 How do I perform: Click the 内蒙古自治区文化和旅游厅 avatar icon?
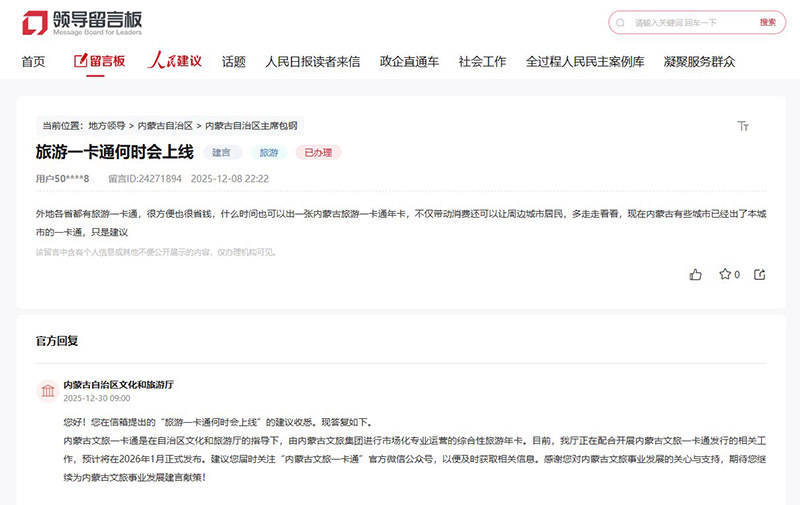[x=47, y=390]
